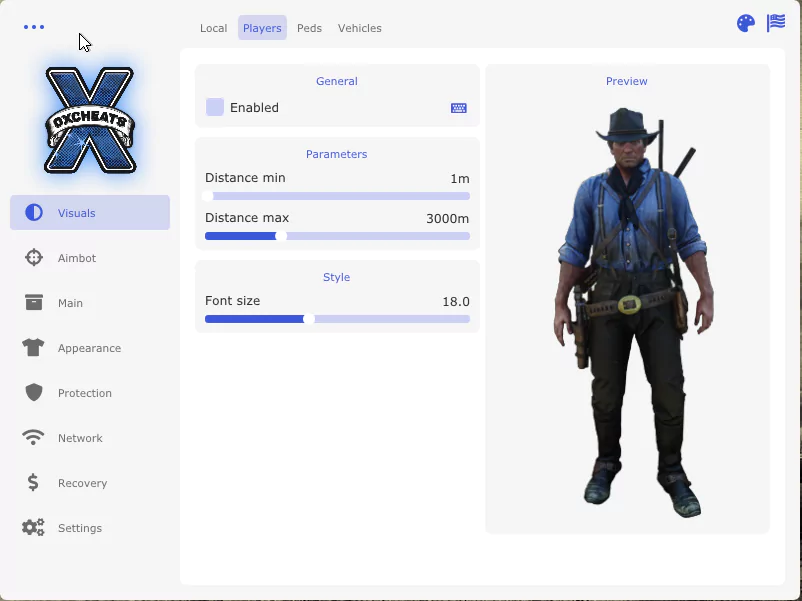The height and width of the screenshot is (601, 802).
Task: Click the Font size slider handle
Action: pos(308,319)
